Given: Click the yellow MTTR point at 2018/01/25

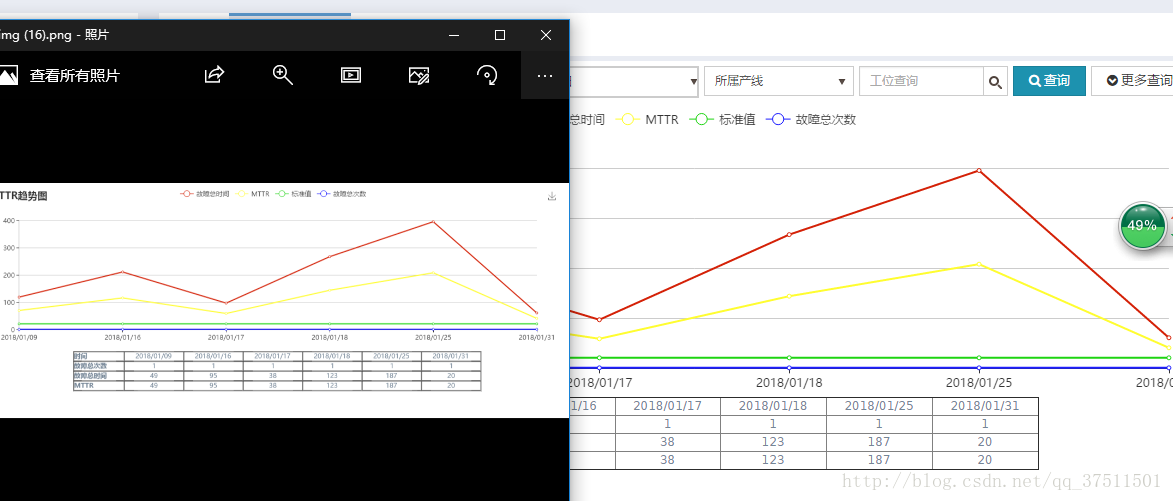Looking at the screenshot, I should pyautogui.click(x=978, y=264).
